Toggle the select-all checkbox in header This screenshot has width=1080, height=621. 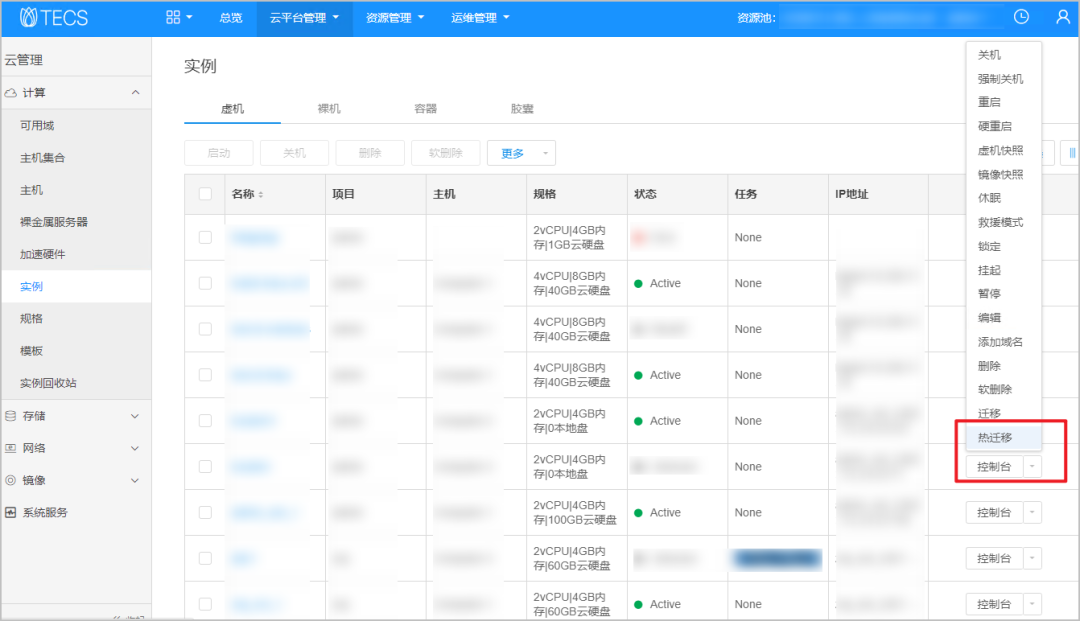[x=205, y=194]
